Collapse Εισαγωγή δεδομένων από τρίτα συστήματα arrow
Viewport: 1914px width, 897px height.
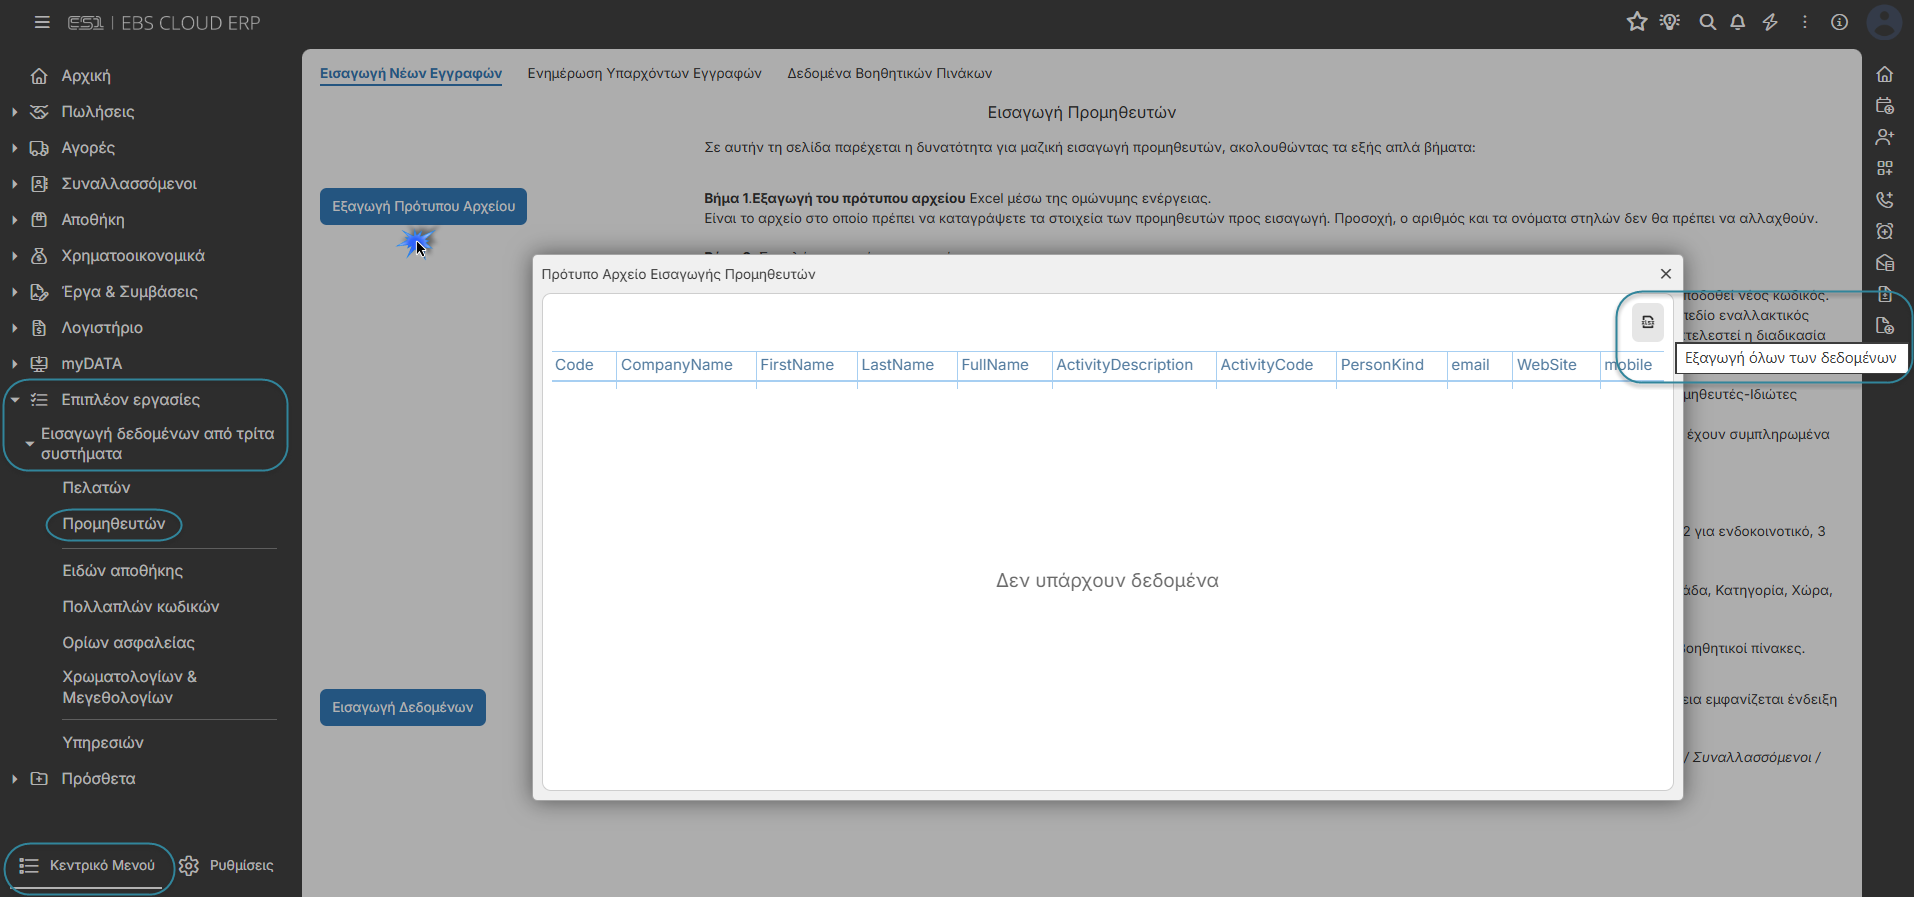point(29,443)
